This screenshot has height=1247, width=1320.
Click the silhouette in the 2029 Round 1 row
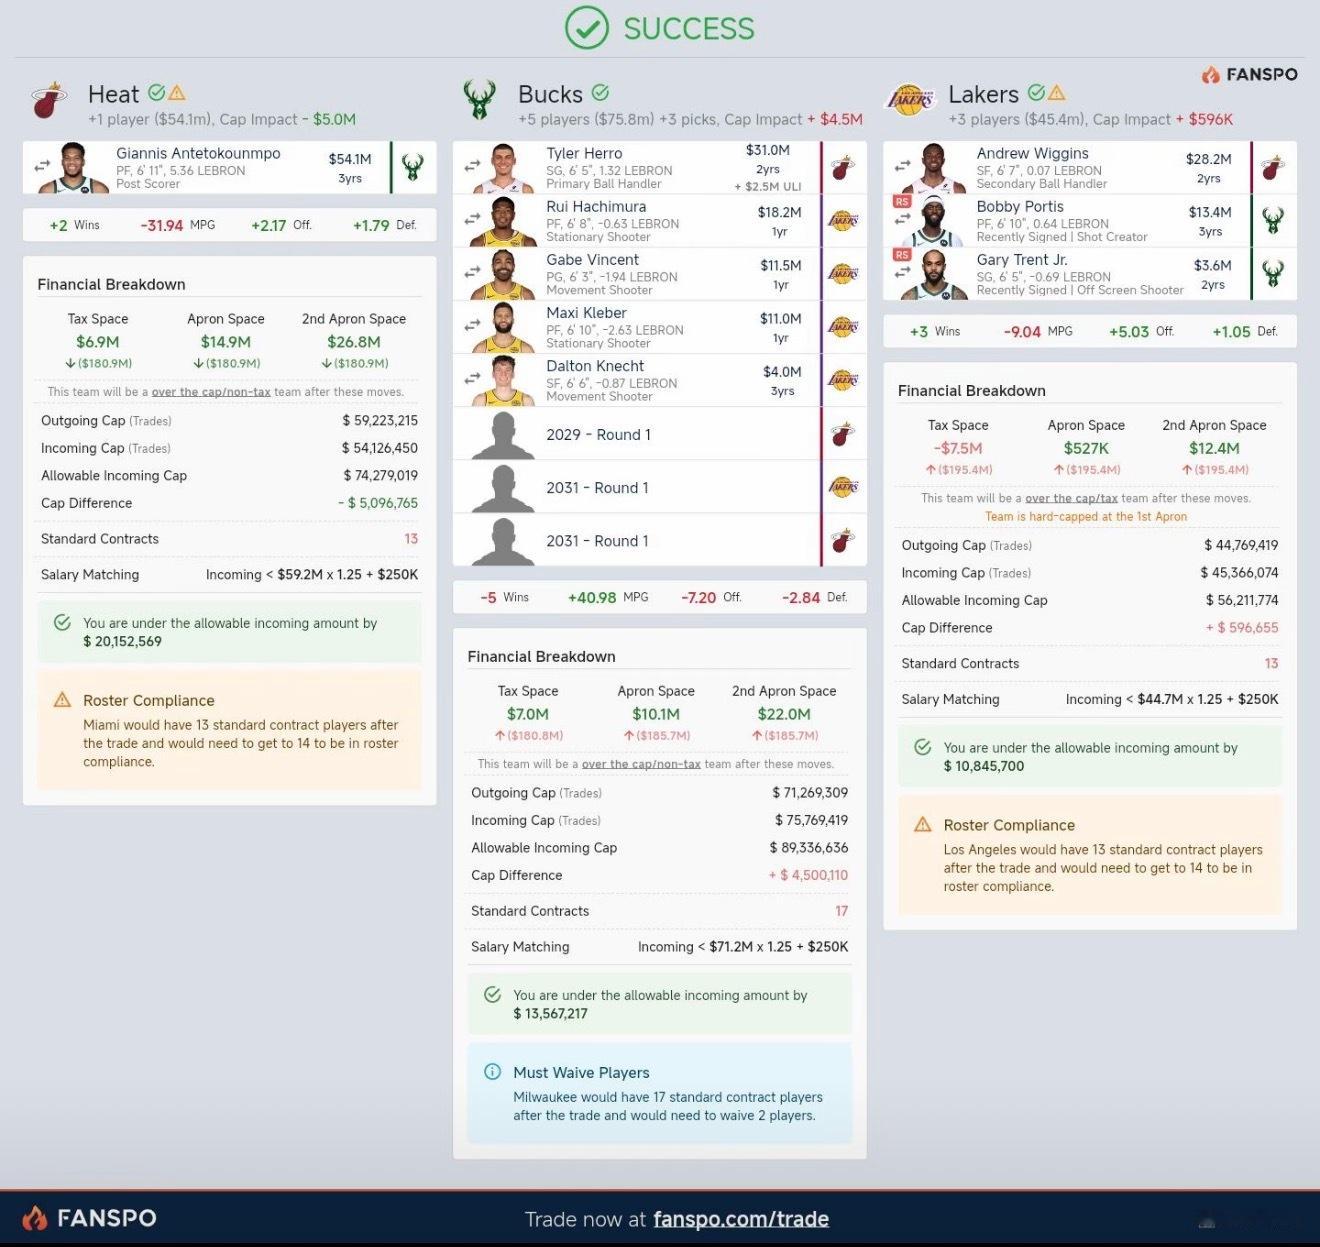coord(503,434)
